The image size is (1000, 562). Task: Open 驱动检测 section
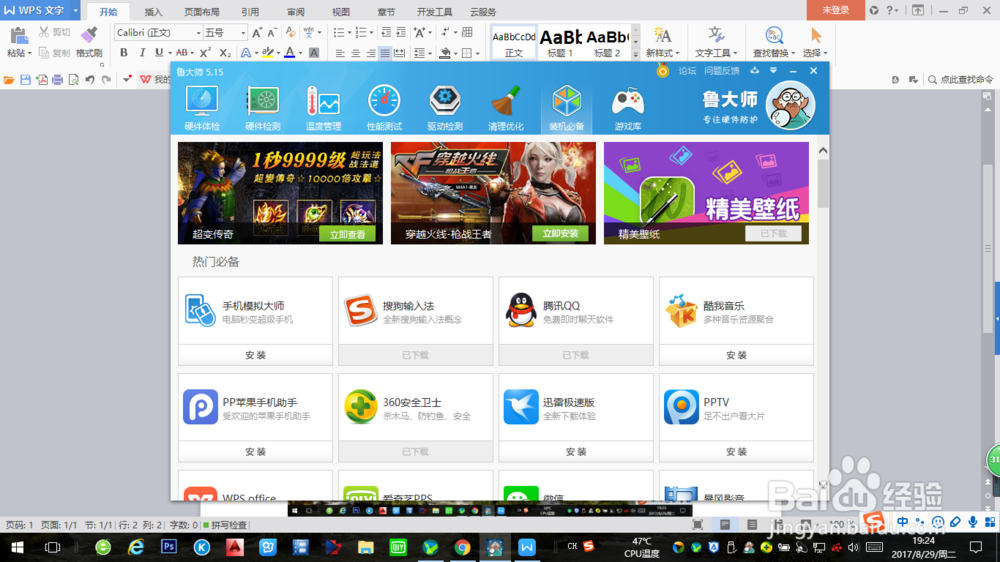tap(445, 107)
